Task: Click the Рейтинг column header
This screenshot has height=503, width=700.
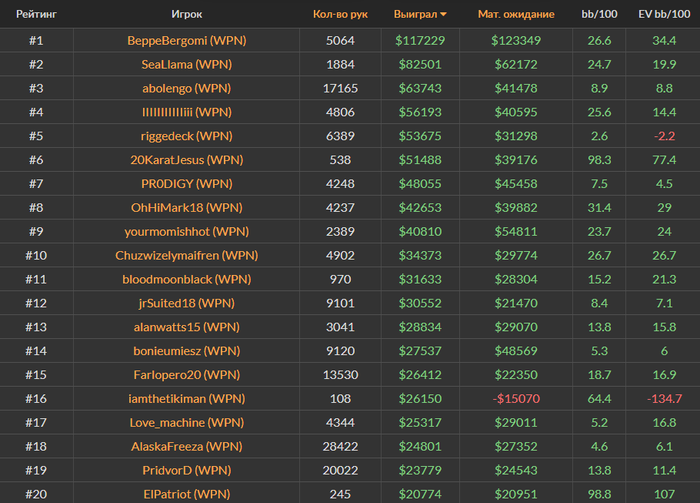Action: 36,14
